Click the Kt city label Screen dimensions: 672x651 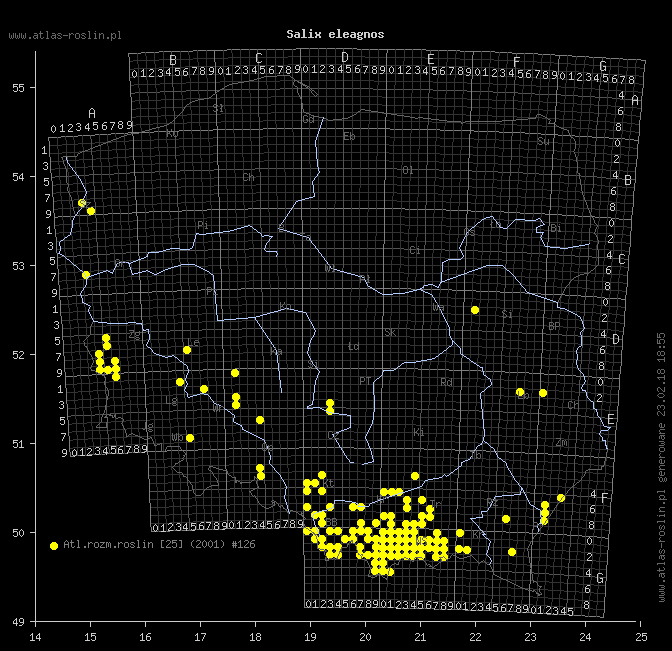tap(328, 483)
